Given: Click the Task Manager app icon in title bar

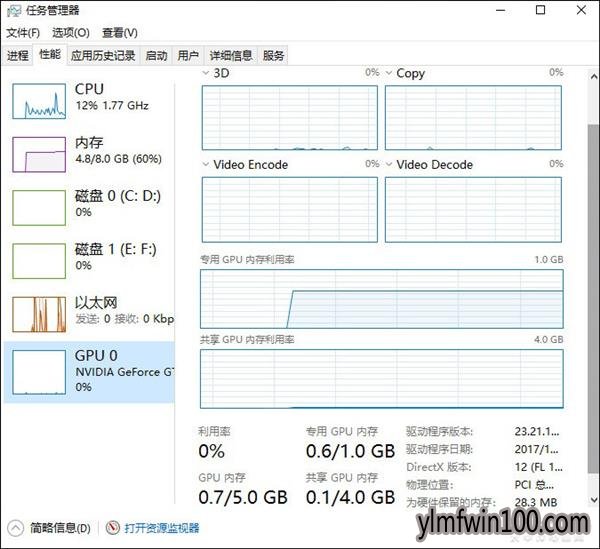Looking at the screenshot, I should pos(14,10).
